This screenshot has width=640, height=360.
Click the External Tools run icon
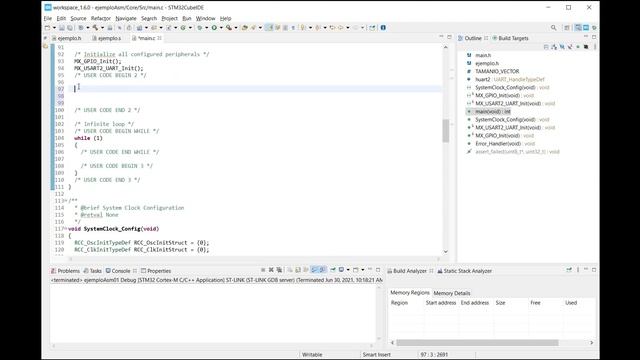[x=229, y=28]
